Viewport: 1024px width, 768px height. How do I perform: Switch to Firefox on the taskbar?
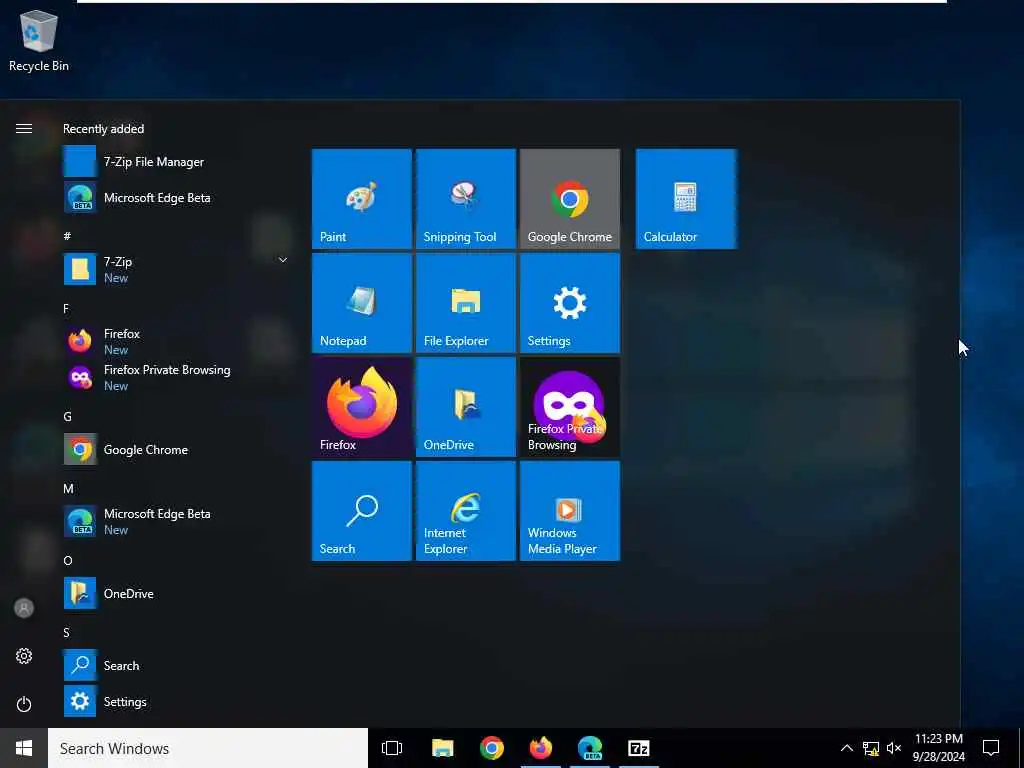[541, 748]
